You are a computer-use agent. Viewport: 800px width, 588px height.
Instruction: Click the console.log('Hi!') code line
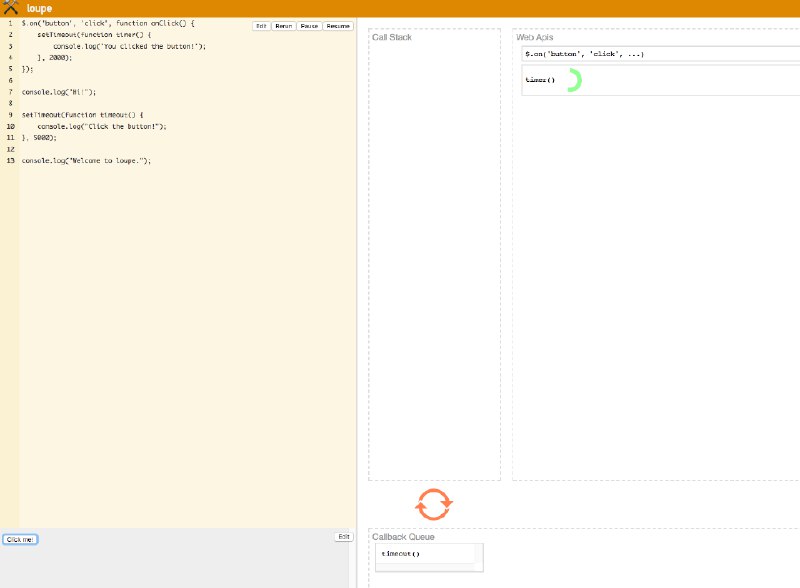[59, 92]
